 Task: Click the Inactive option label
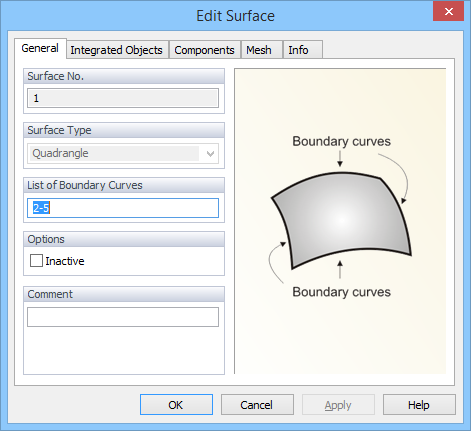click(65, 261)
